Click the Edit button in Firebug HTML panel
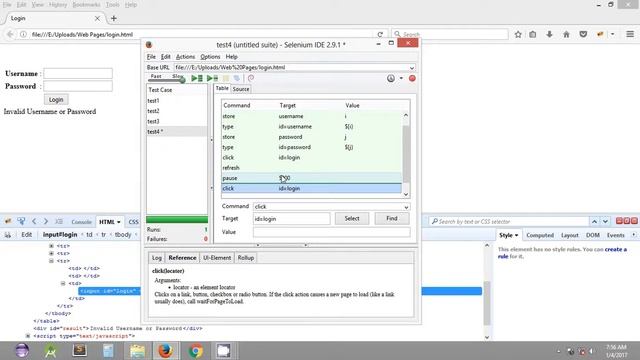Screen dimensions: 640x360 coord(27,235)
